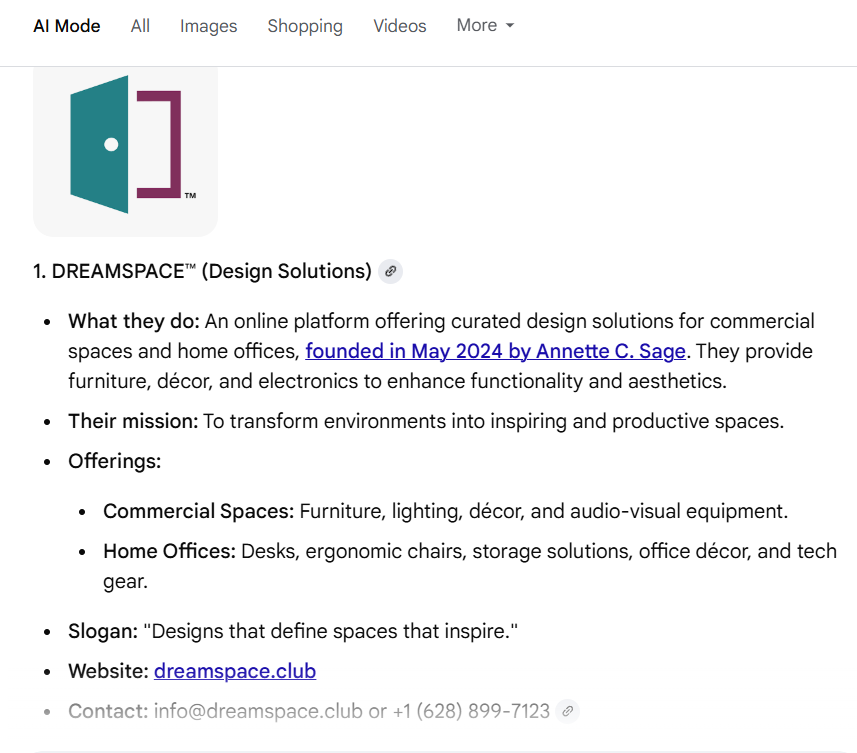857x753 pixels.
Task: Open the AI Mode tab
Action: click(x=67, y=26)
